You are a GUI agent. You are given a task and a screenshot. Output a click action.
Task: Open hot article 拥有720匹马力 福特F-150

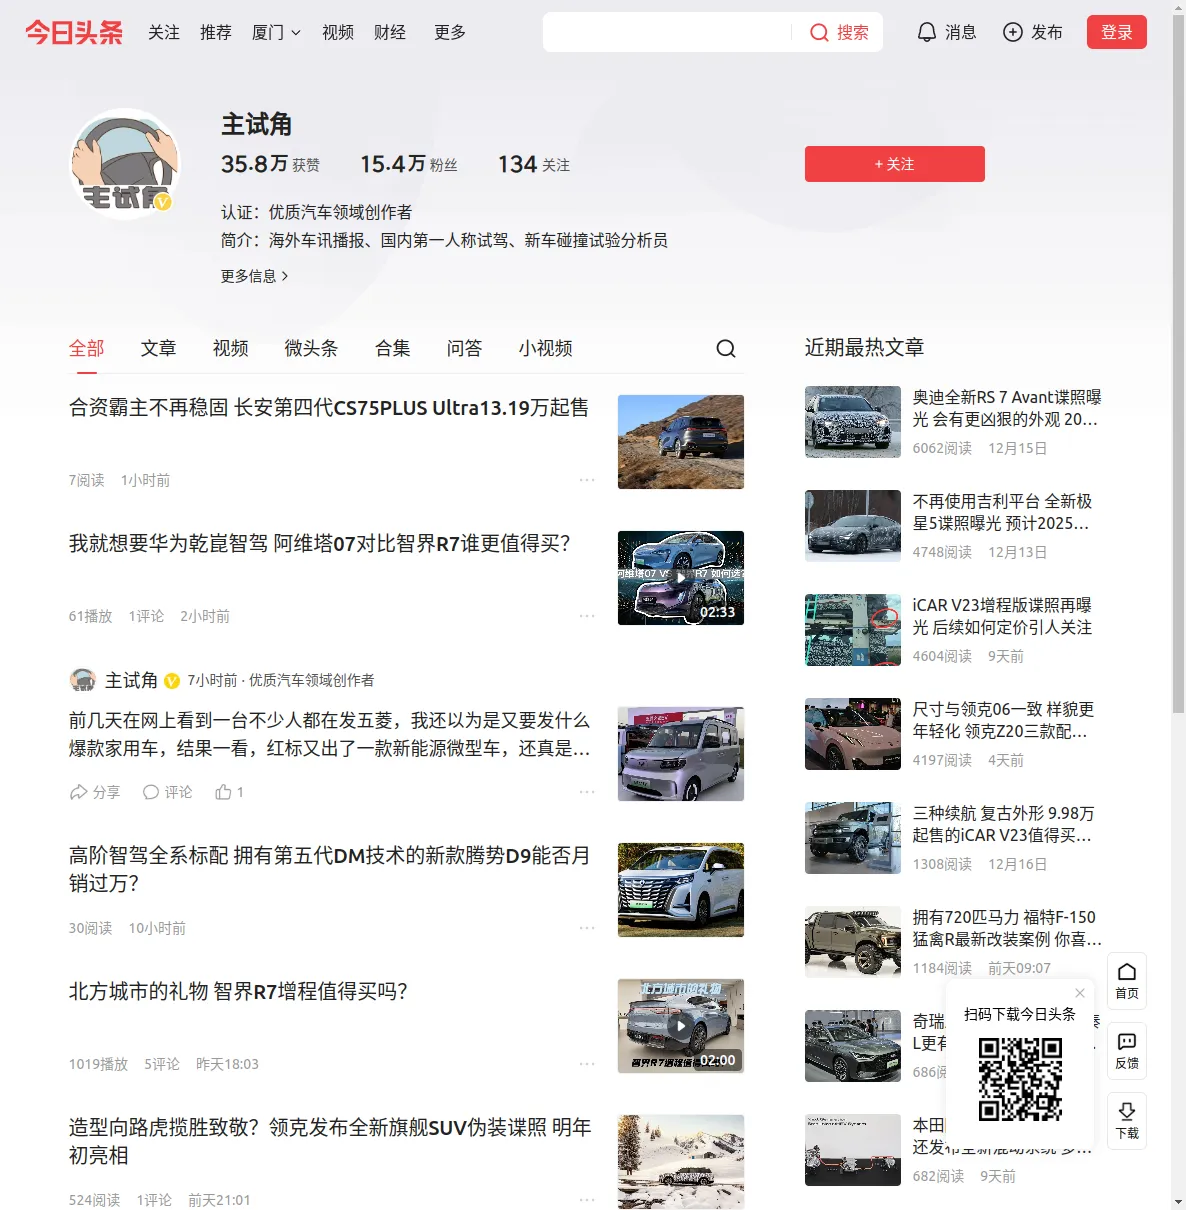coord(1007,928)
